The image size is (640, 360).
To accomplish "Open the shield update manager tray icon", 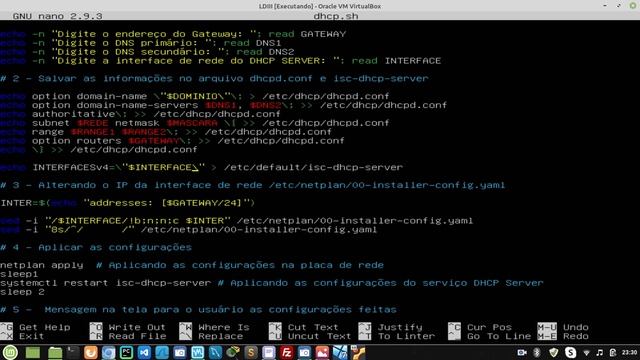I will tap(553, 353).
